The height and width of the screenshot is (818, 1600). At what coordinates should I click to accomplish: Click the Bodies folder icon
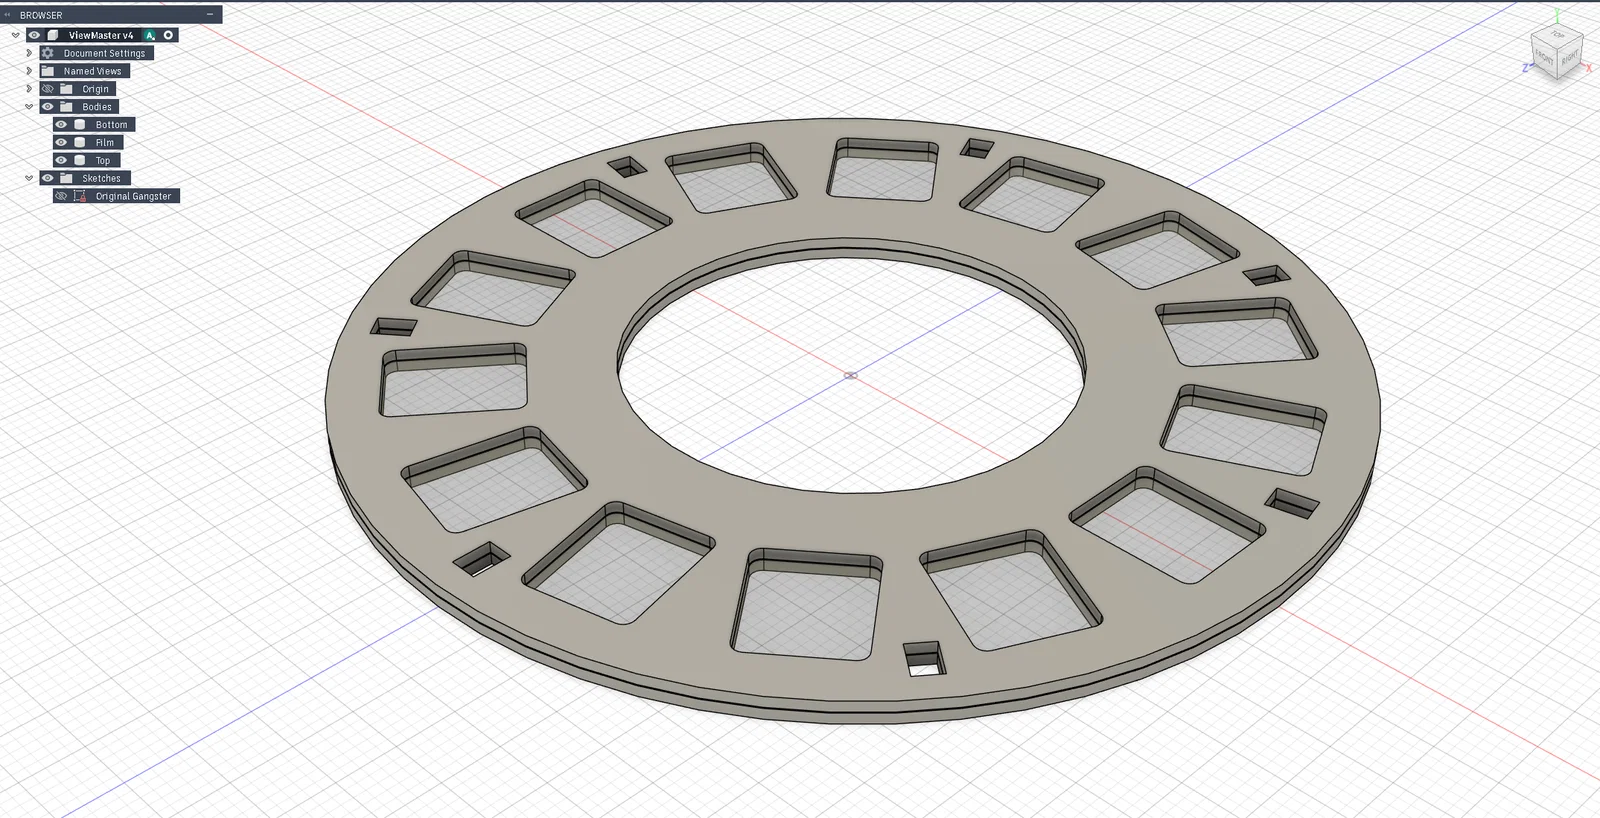[66, 107]
